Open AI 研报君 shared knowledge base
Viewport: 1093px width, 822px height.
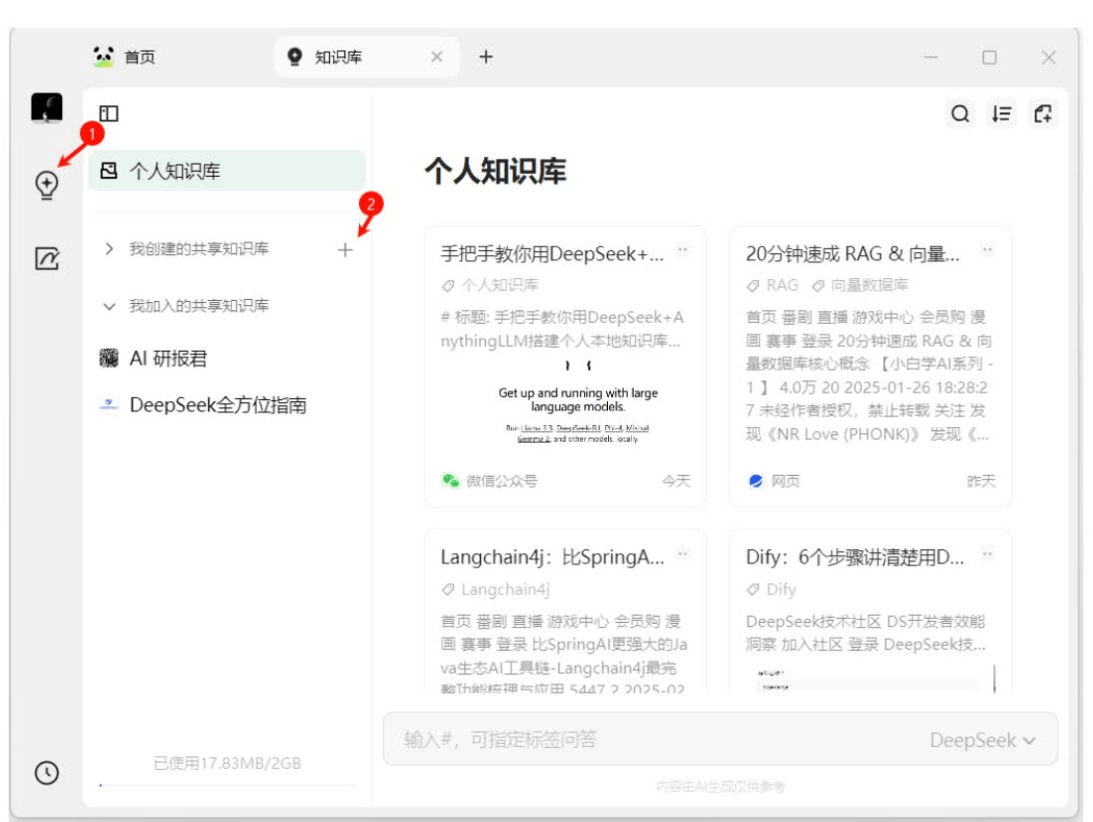[x=168, y=358]
